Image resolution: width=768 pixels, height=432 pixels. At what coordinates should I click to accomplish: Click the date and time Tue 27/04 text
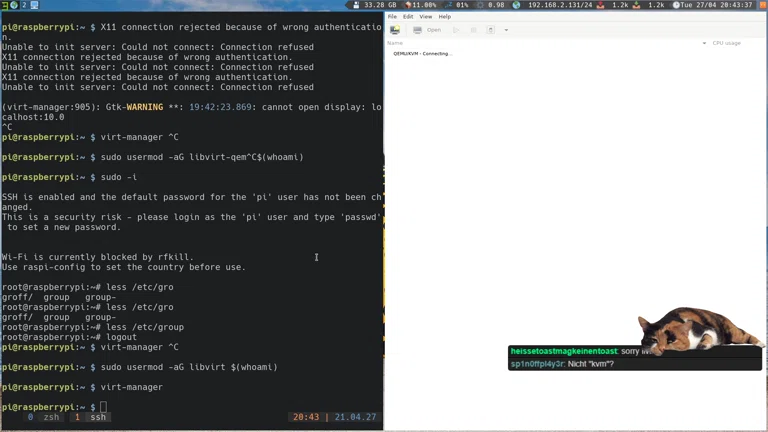[716, 5]
